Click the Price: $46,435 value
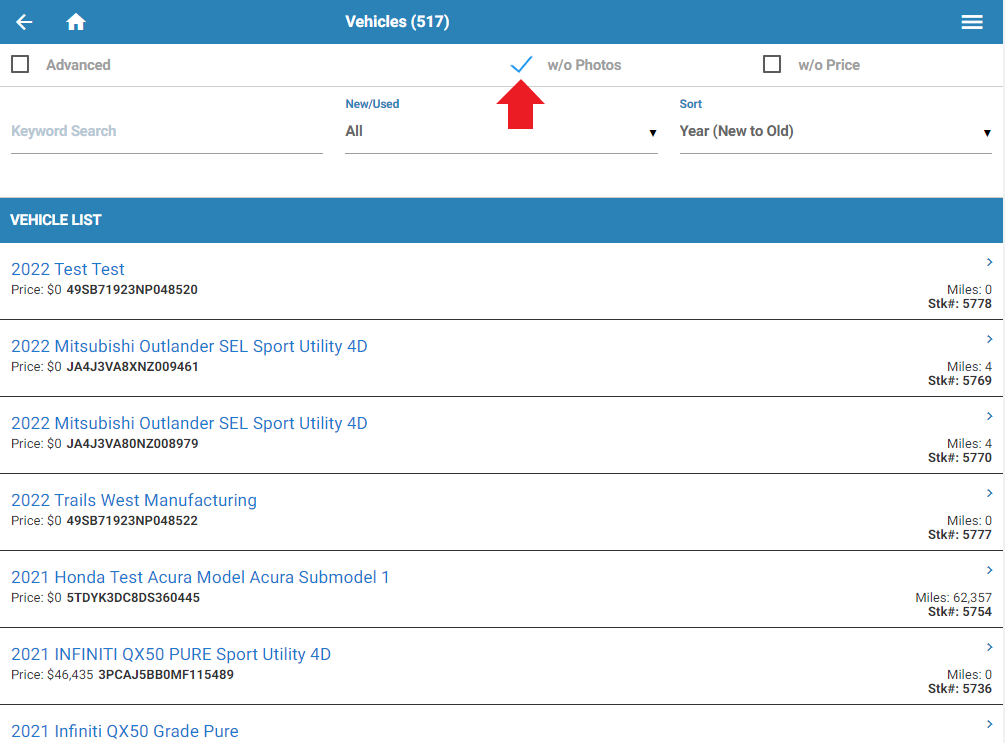This screenshot has height=743, width=1005. pos(52,674)
